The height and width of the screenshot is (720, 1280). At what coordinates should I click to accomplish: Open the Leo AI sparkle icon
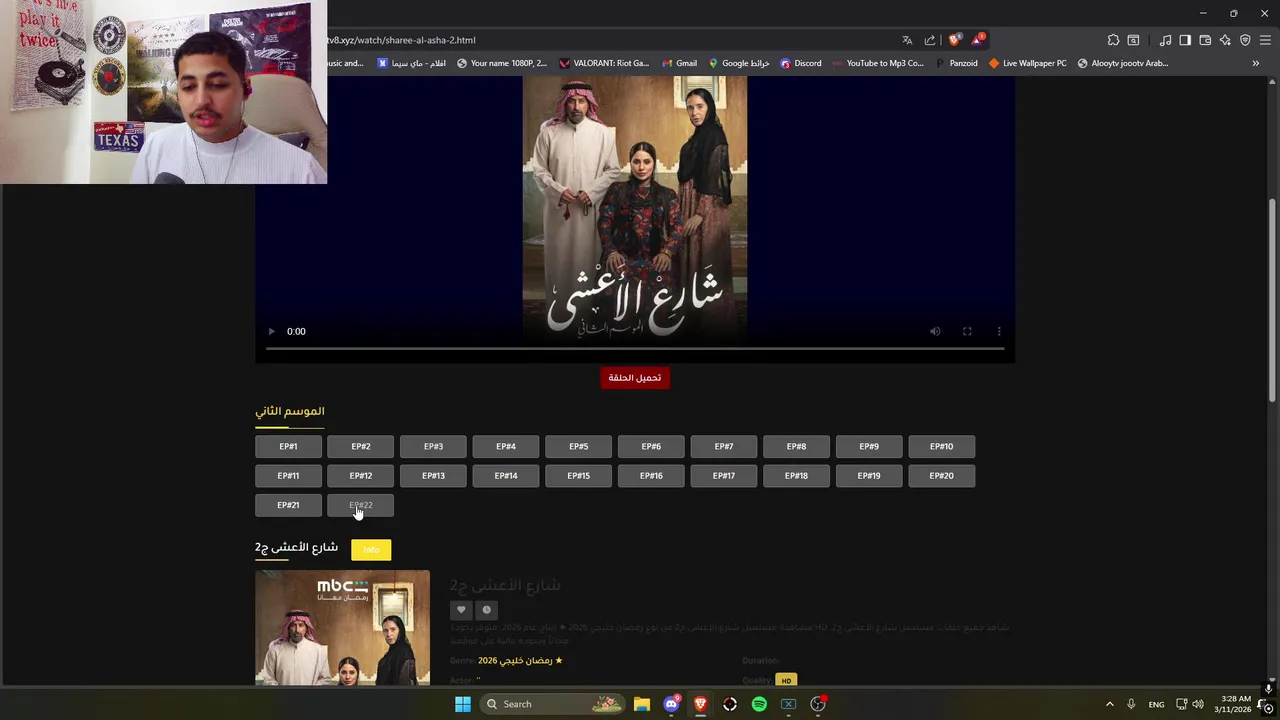tap(1225, 40)
